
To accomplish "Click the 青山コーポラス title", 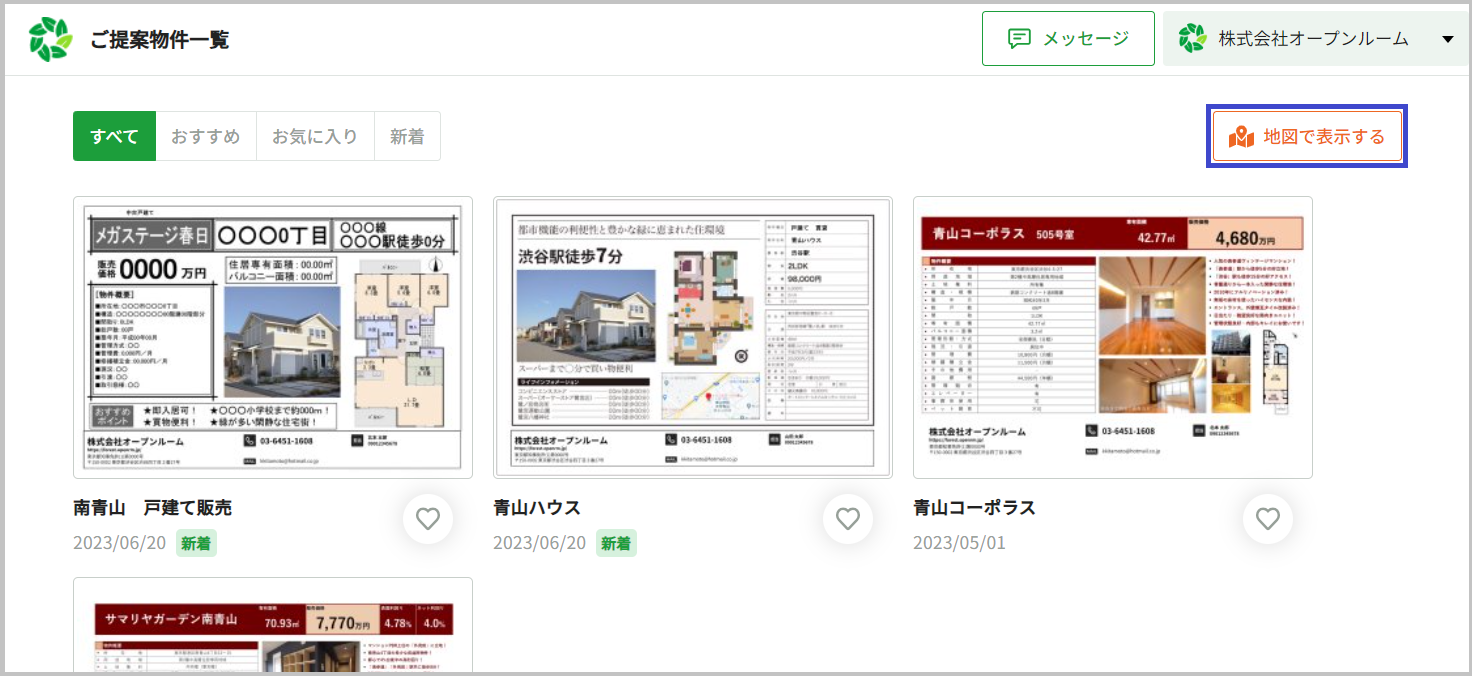I will [974, 508].
